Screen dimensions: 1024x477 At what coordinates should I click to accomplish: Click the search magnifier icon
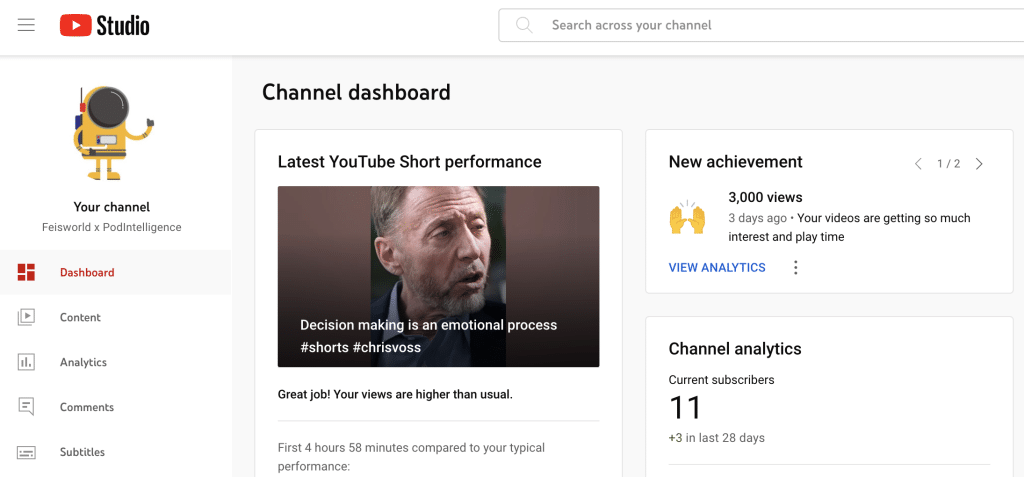[x=524, y=25]
